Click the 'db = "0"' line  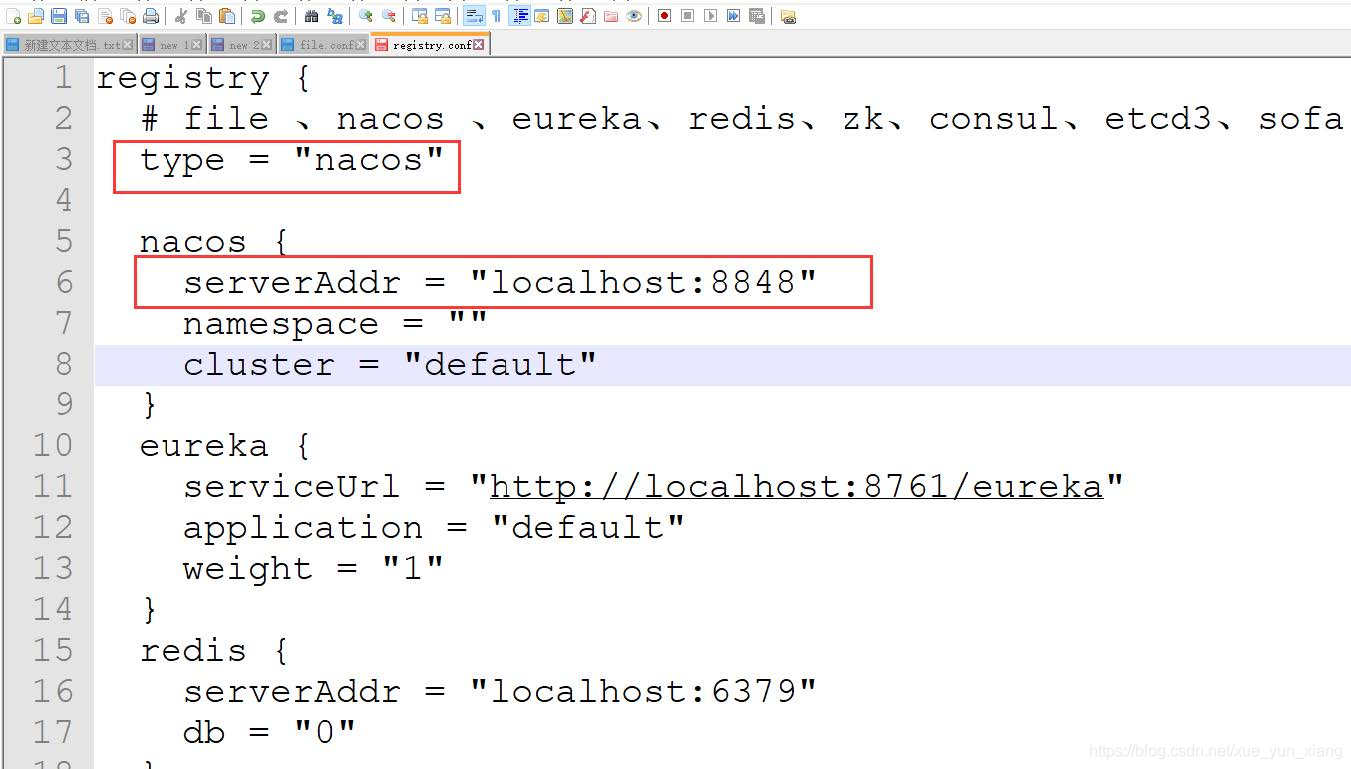[269, 733]
